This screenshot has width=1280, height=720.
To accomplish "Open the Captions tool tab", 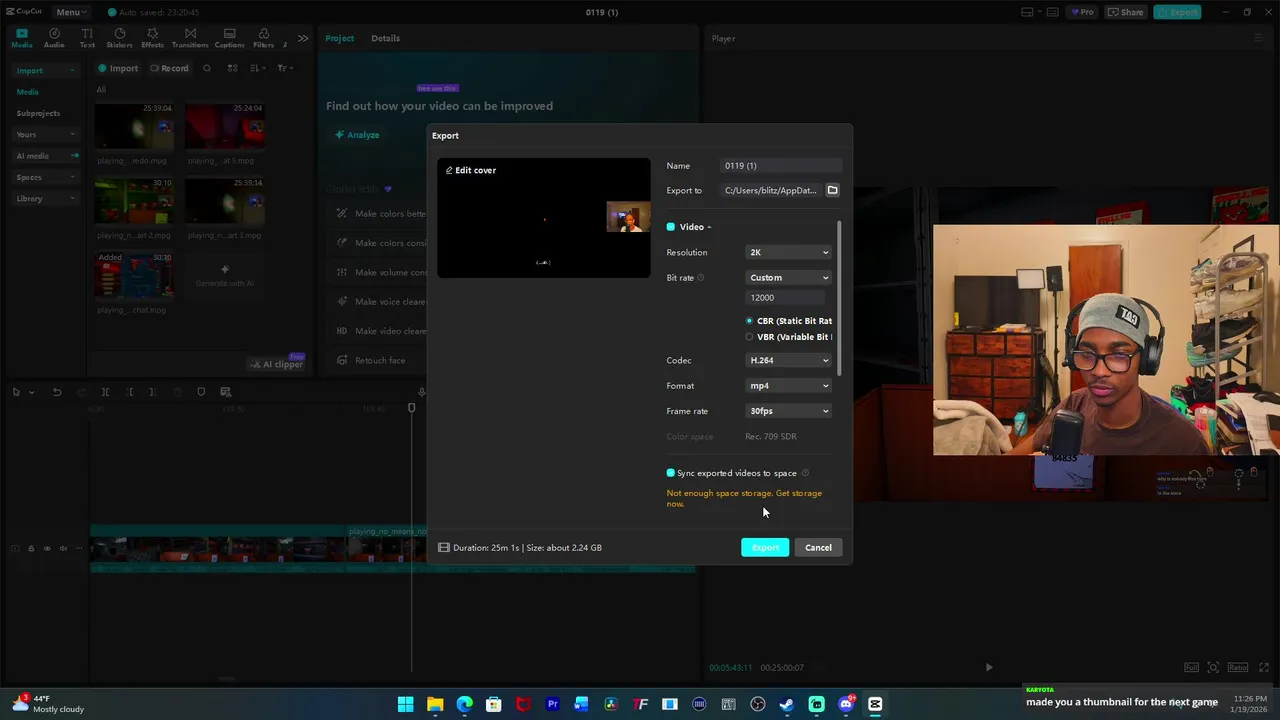I will (x=229, y=38).
